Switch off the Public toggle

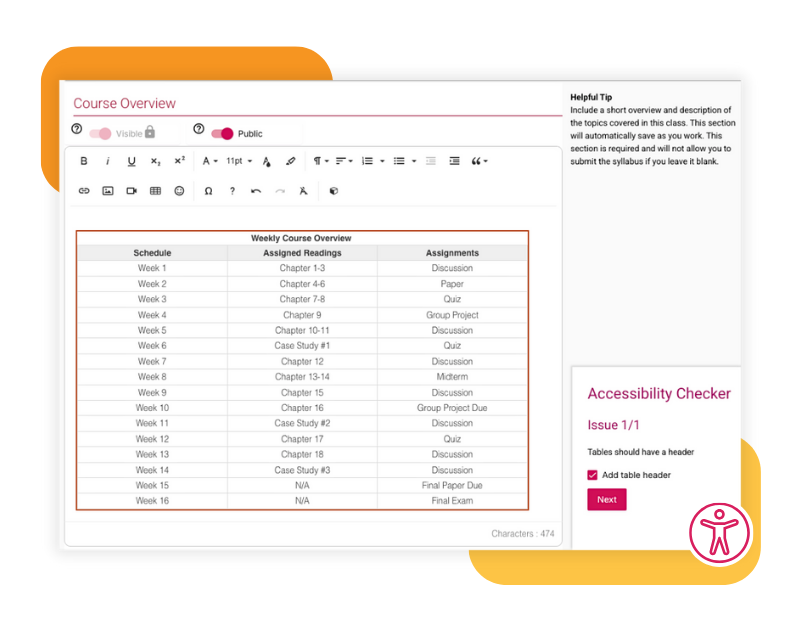point(224,131)
